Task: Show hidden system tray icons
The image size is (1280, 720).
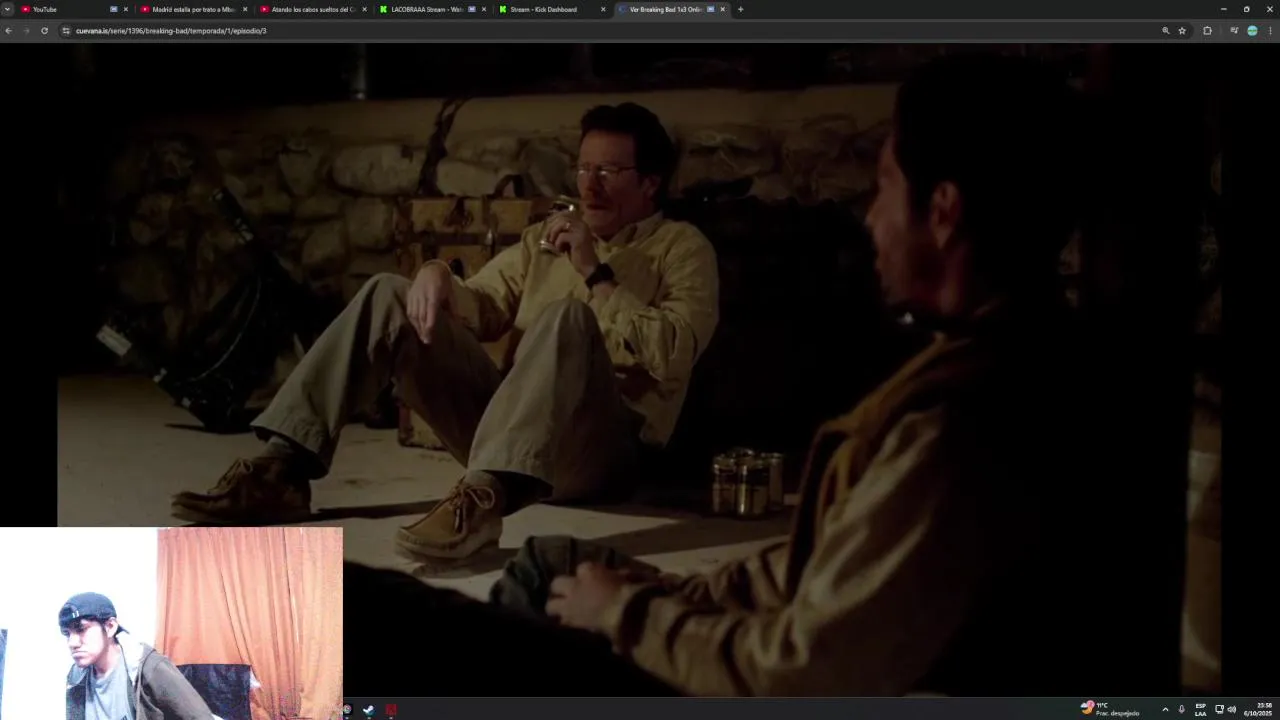Action: click(1165, 709)
